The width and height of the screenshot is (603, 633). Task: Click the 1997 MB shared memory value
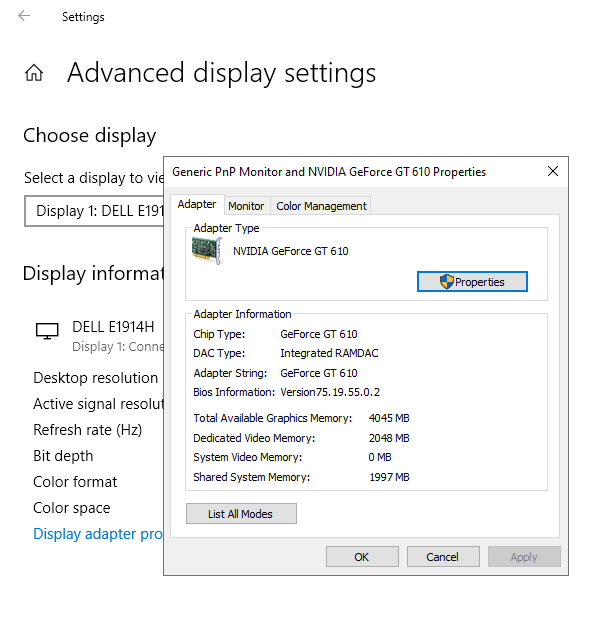coord(389,477)
